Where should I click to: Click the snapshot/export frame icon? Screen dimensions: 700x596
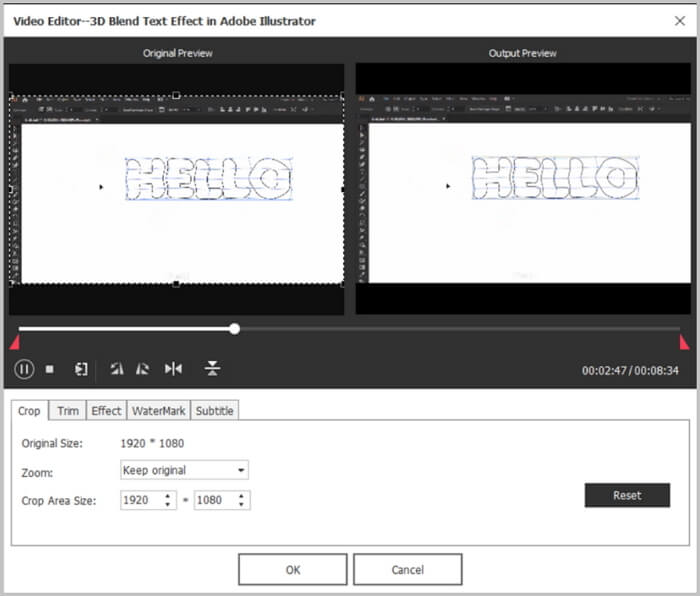coord(81,369)
